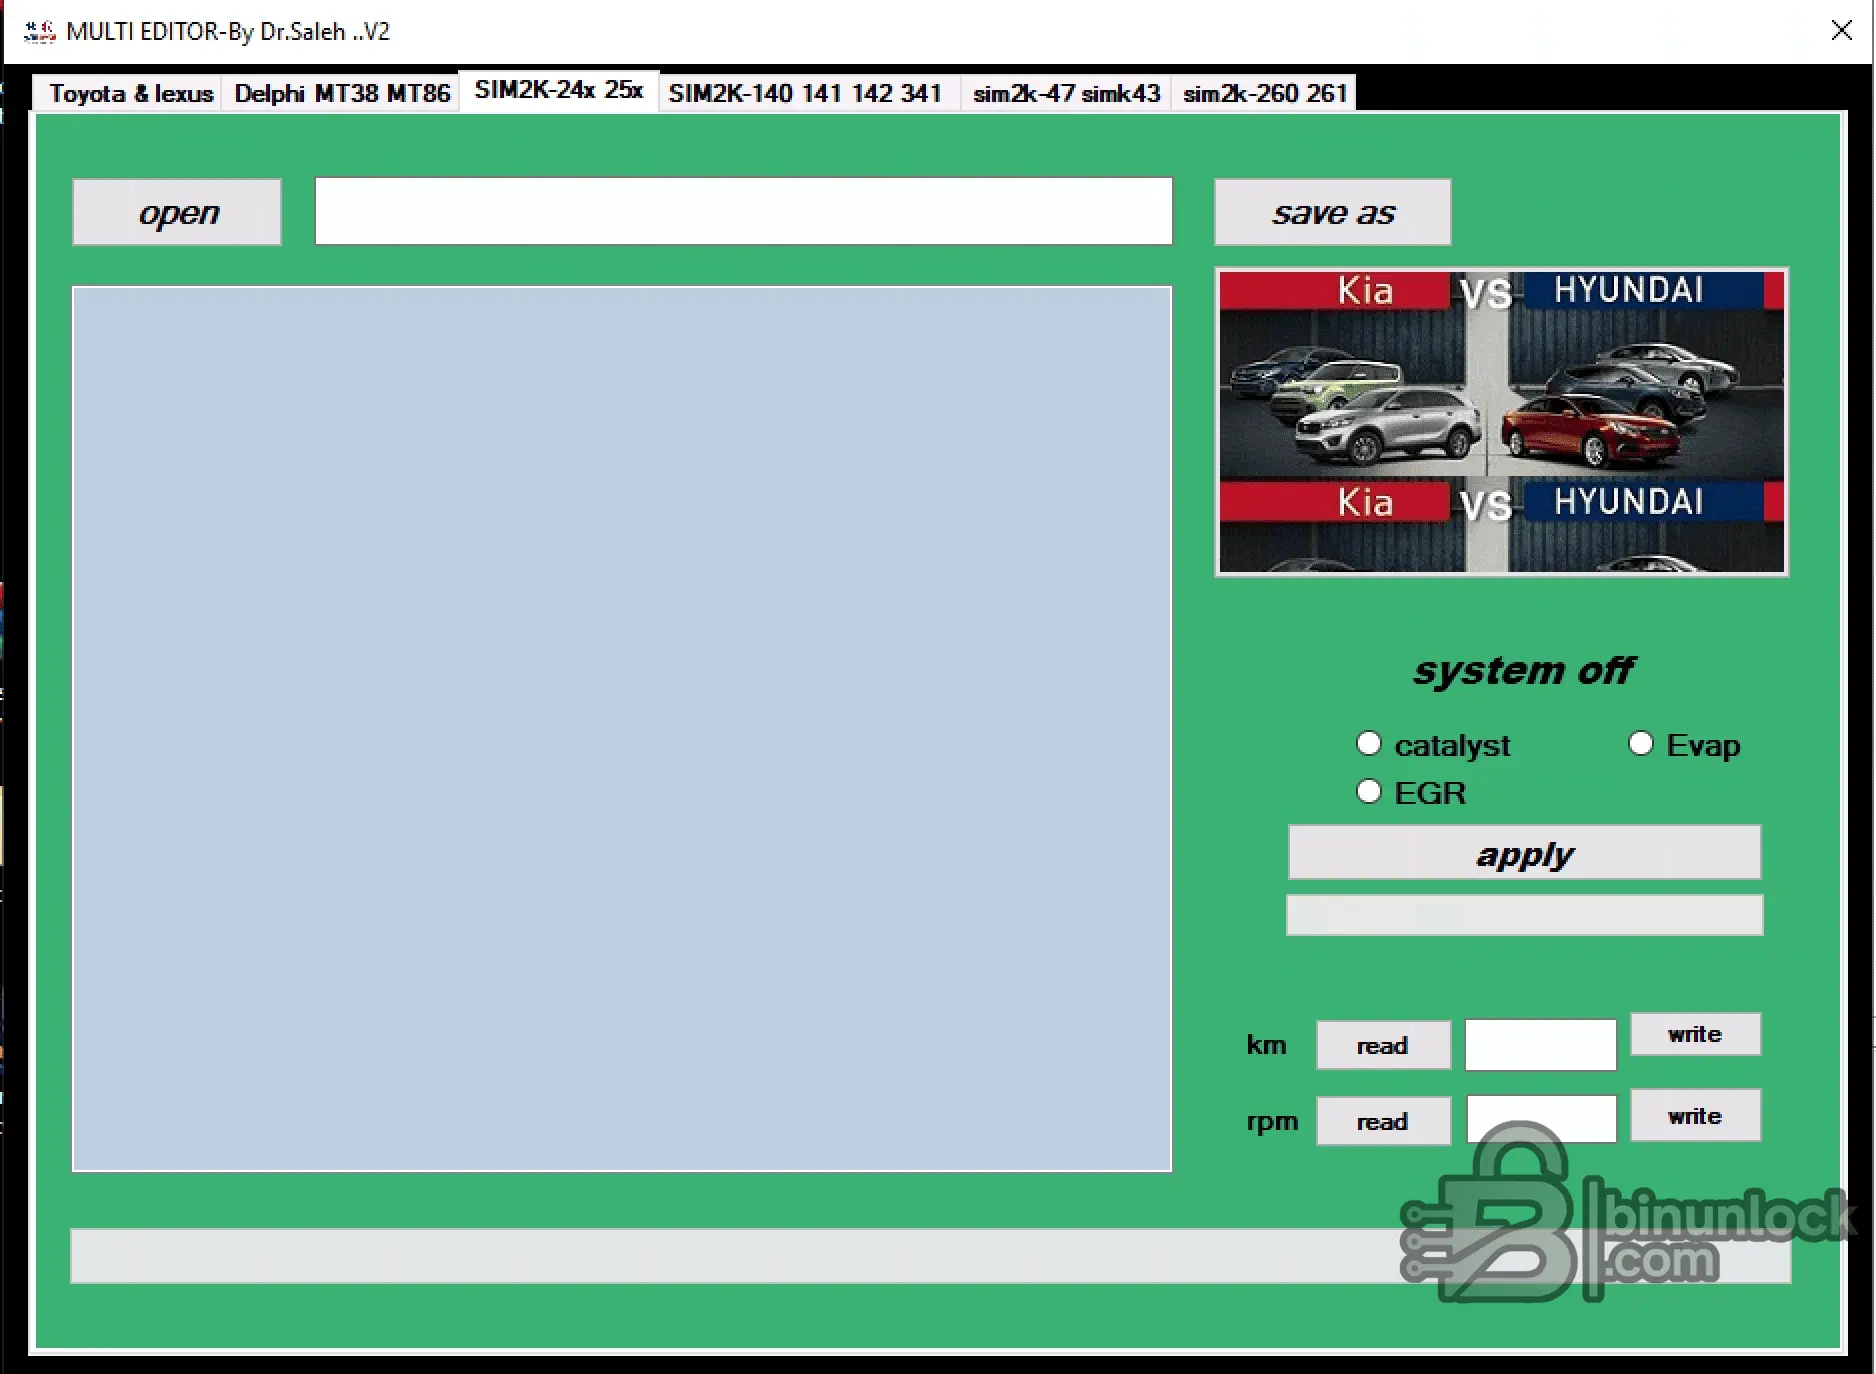Viewport: 1876px width, 1374px height.
Task: Read the rpm value
Action: pos(1383,1121)
